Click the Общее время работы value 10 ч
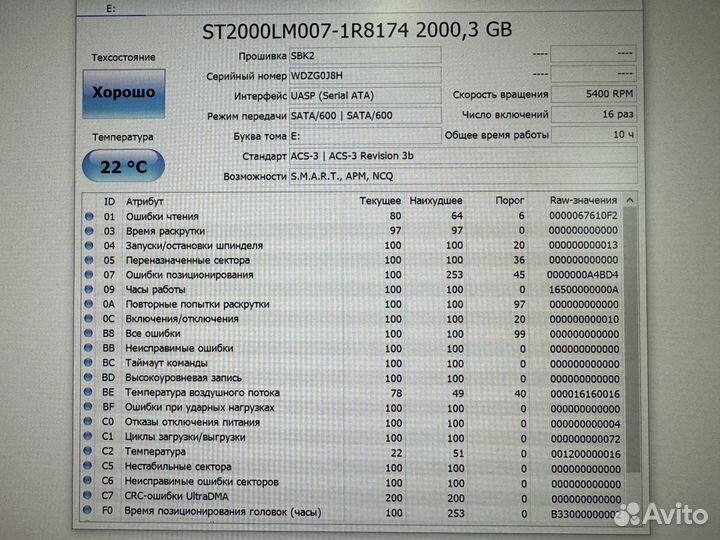The height and width of the screenshot is (540, 720). 594,135
